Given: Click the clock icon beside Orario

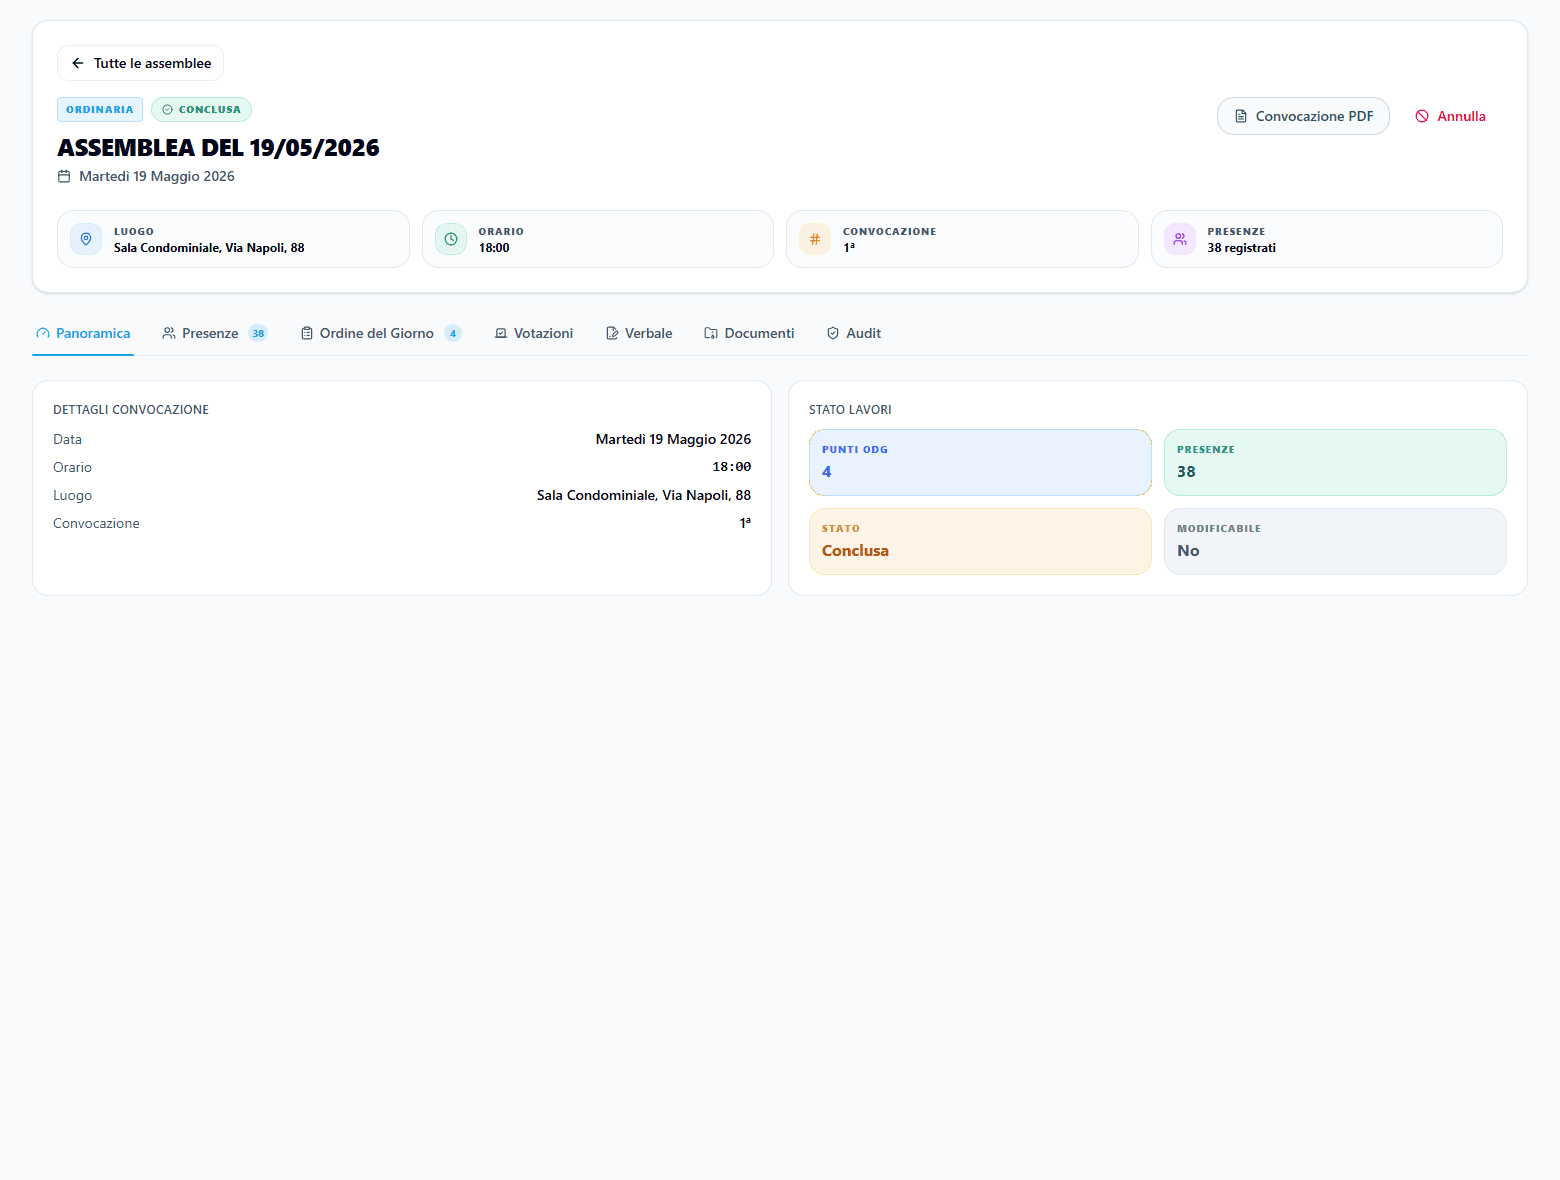Looking at the screenshot, I should click(x=451, y=239).
